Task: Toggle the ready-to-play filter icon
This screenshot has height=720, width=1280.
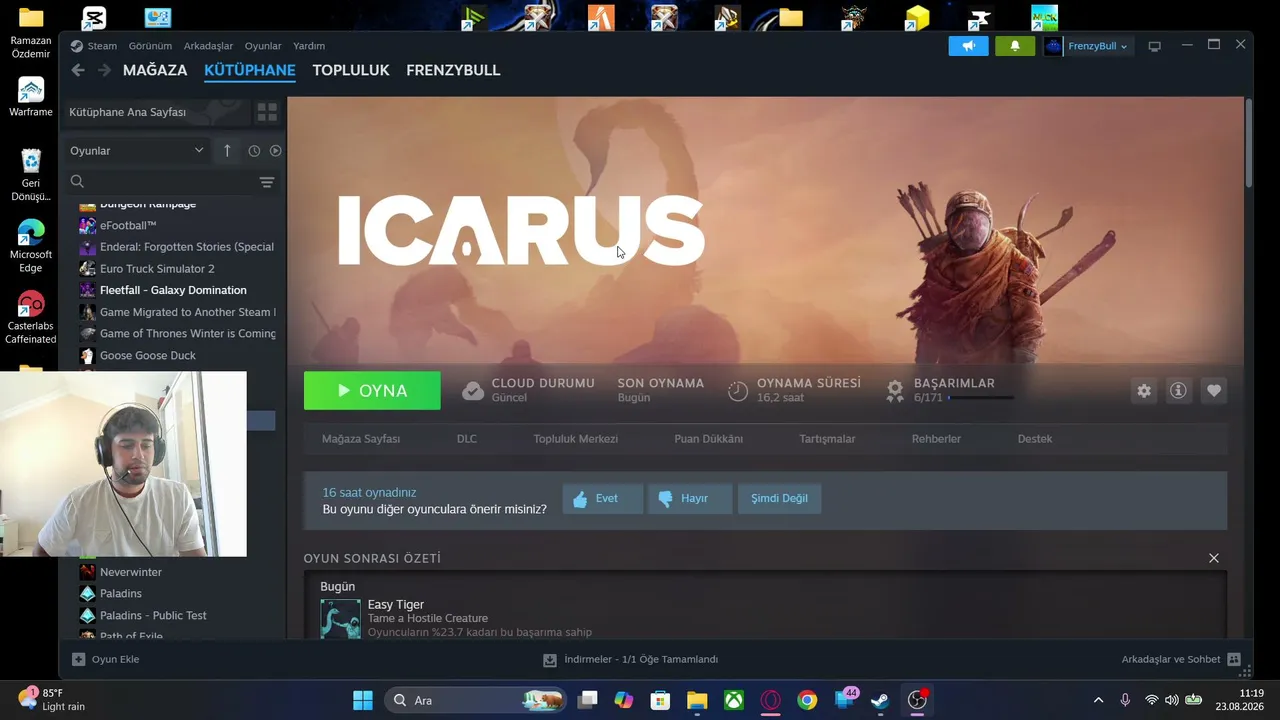Action: [276, 151]
